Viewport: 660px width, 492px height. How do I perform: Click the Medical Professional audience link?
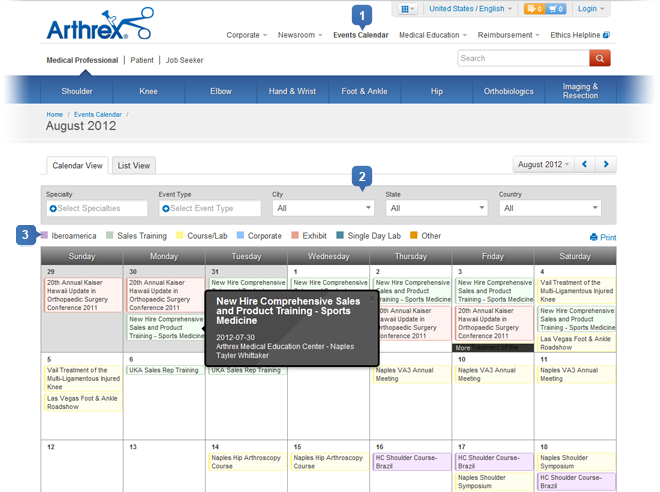82,60
